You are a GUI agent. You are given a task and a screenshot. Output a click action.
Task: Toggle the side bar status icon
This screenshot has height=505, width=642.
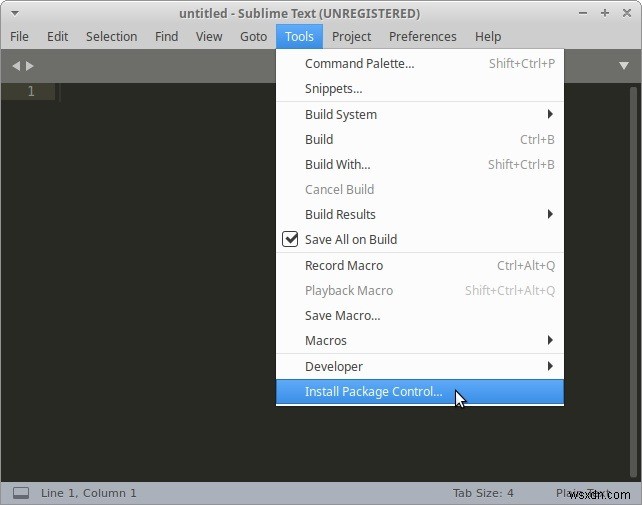click(21, 493)
